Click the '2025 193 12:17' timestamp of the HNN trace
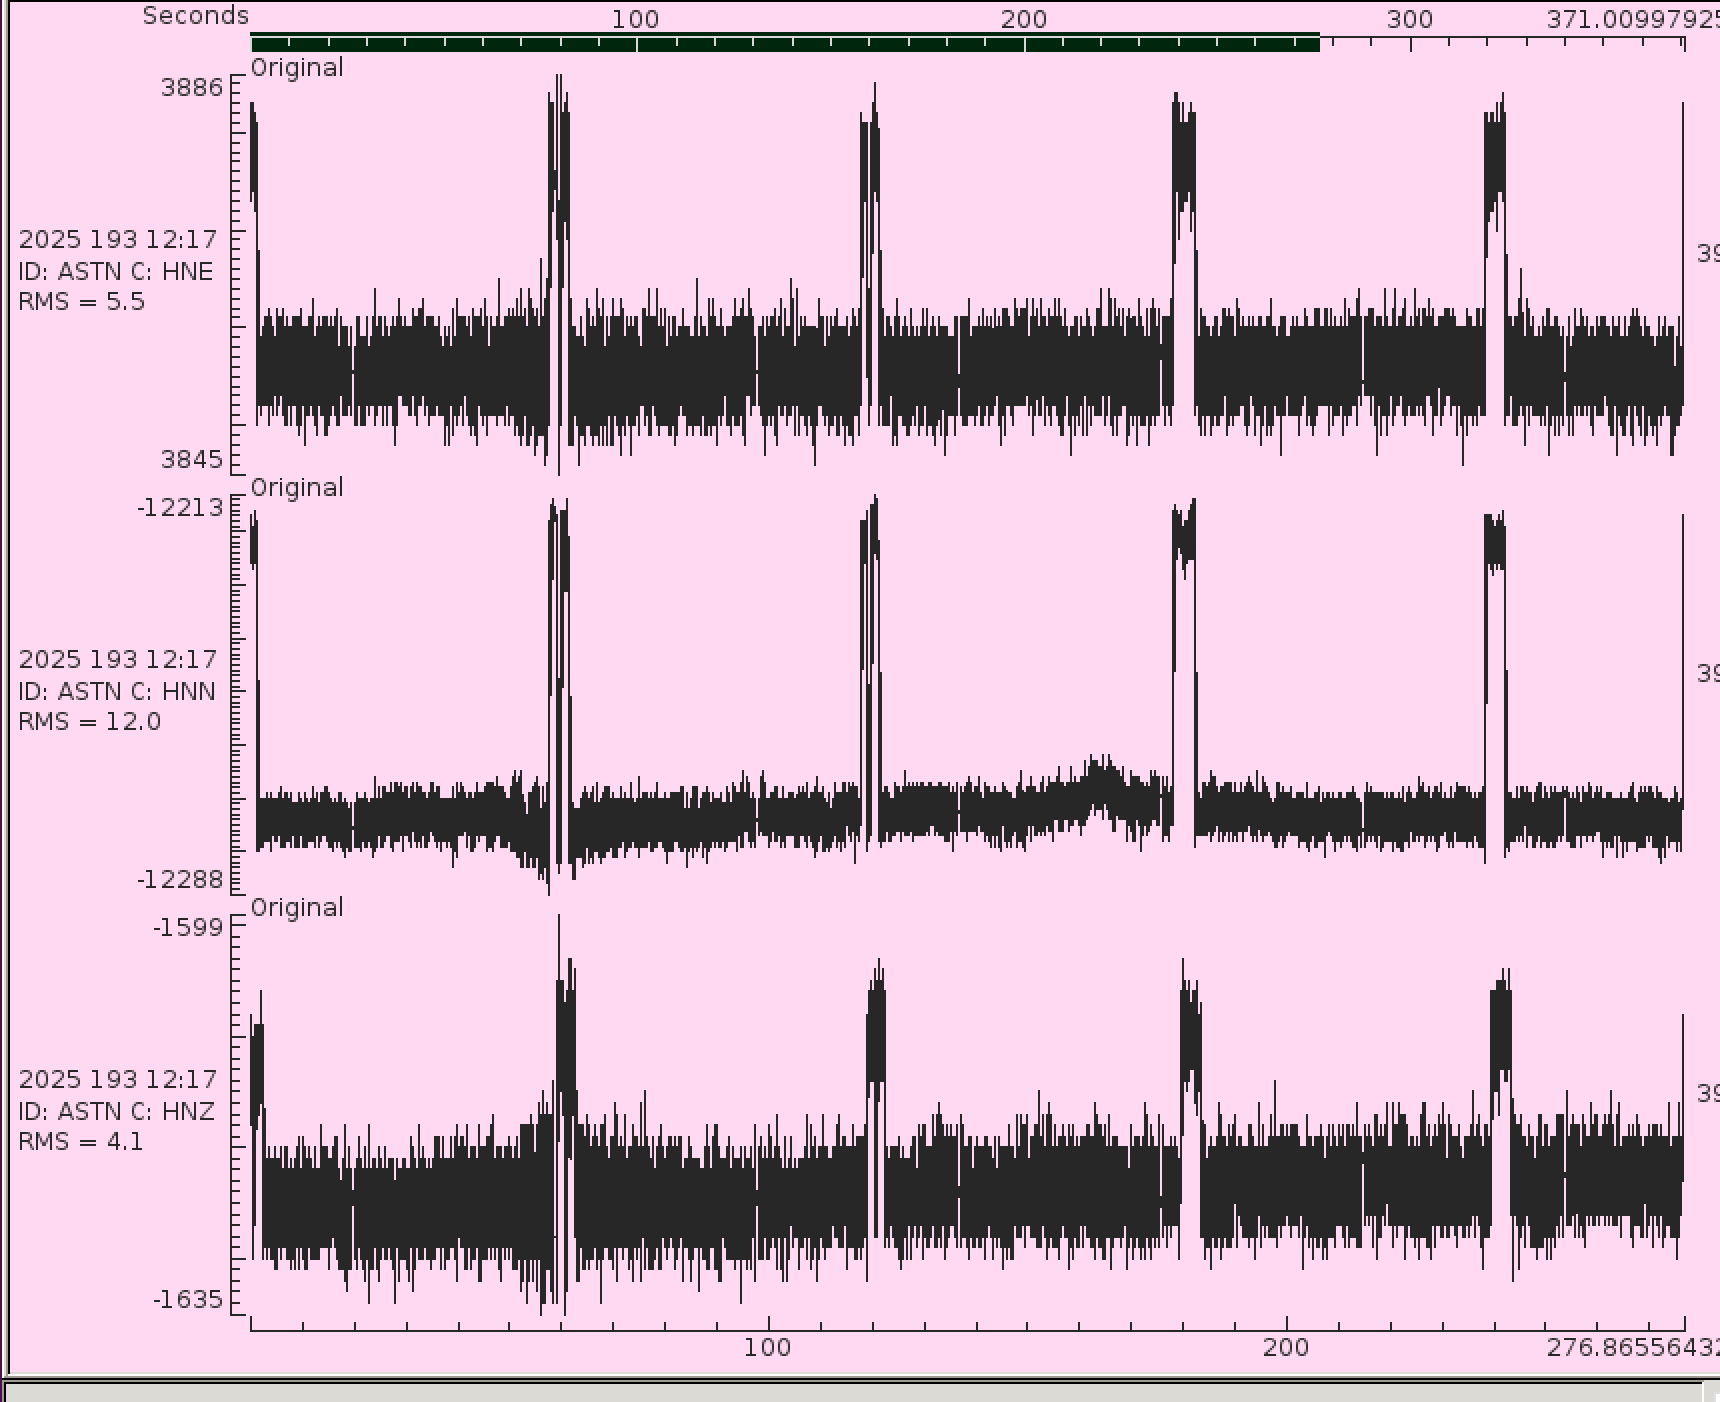Viewport: 1720px width, 1402px height. pos(117,659)
